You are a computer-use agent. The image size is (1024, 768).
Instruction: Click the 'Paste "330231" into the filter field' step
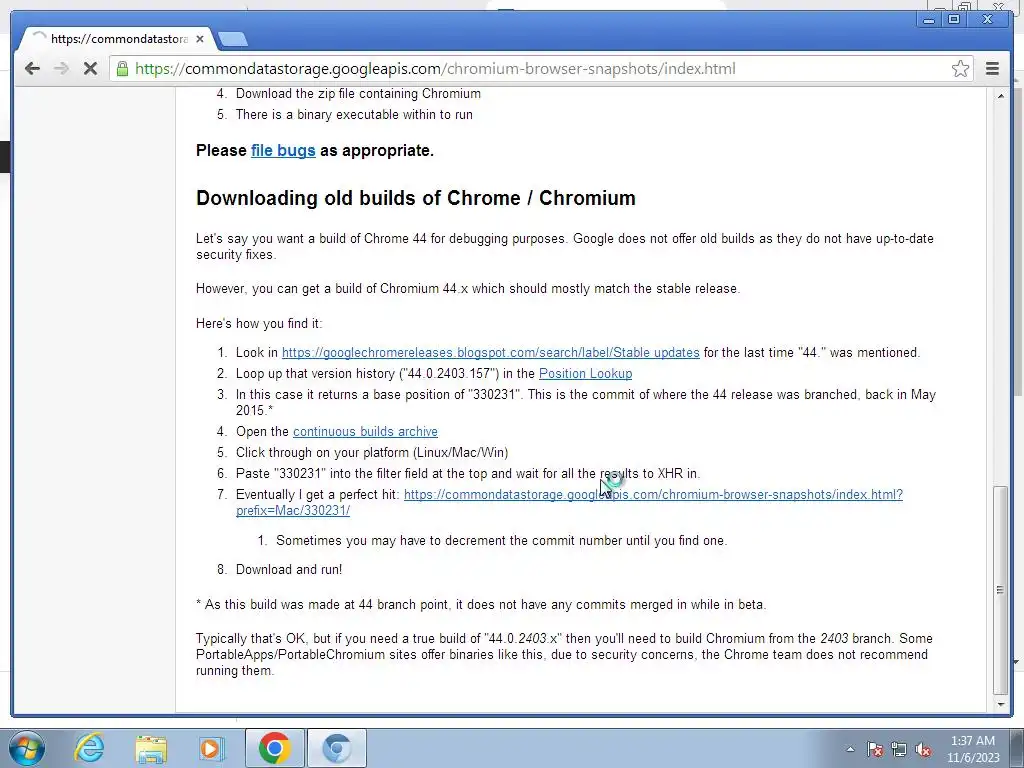coord(468,473)
